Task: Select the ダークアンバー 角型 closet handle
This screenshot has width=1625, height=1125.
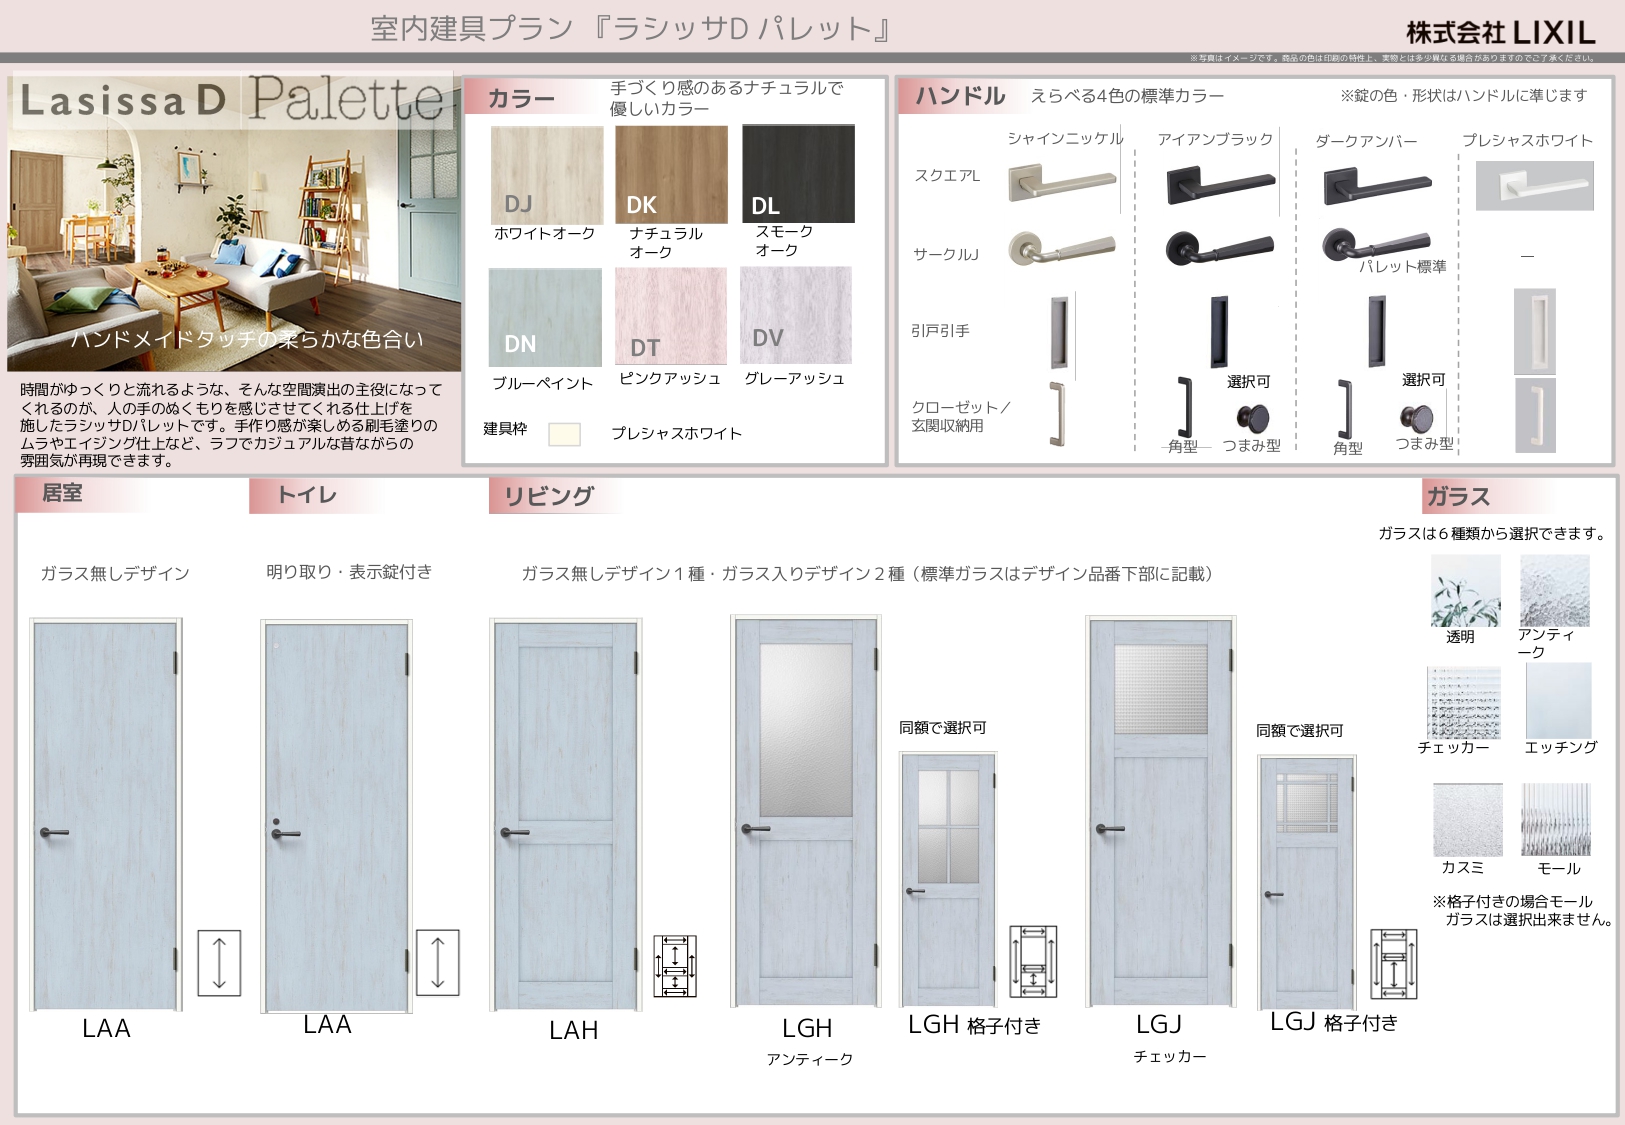Action: click(x=1344, y=410)
